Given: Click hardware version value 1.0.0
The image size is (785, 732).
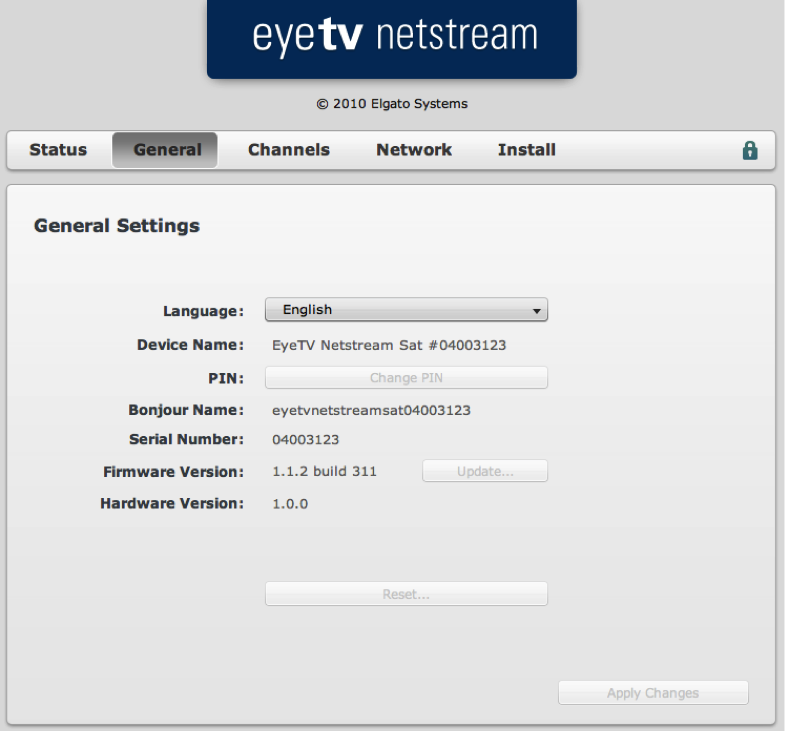Looking at the screenshot, I should click(x=290, y=504).
